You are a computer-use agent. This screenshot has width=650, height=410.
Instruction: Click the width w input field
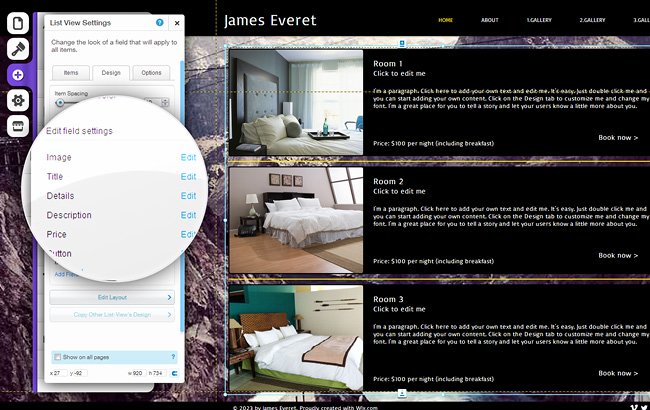coord(137,373)
